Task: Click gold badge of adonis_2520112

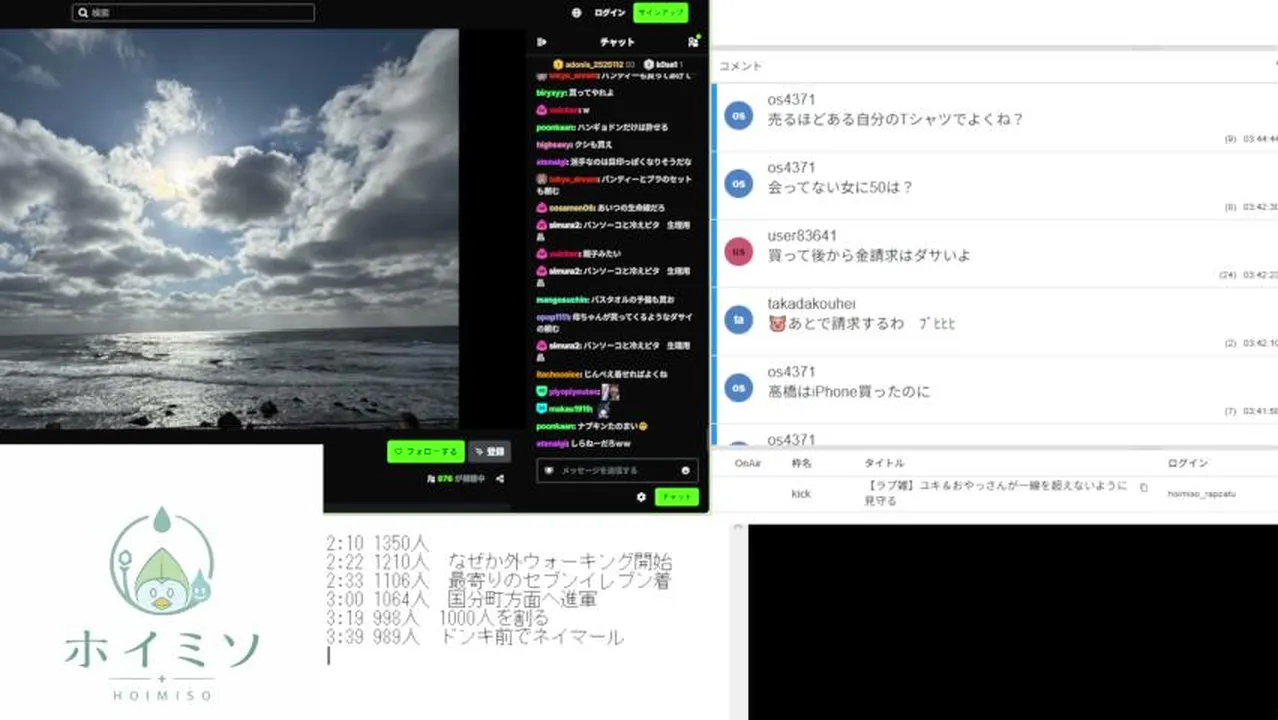Action: click(558, 64)
